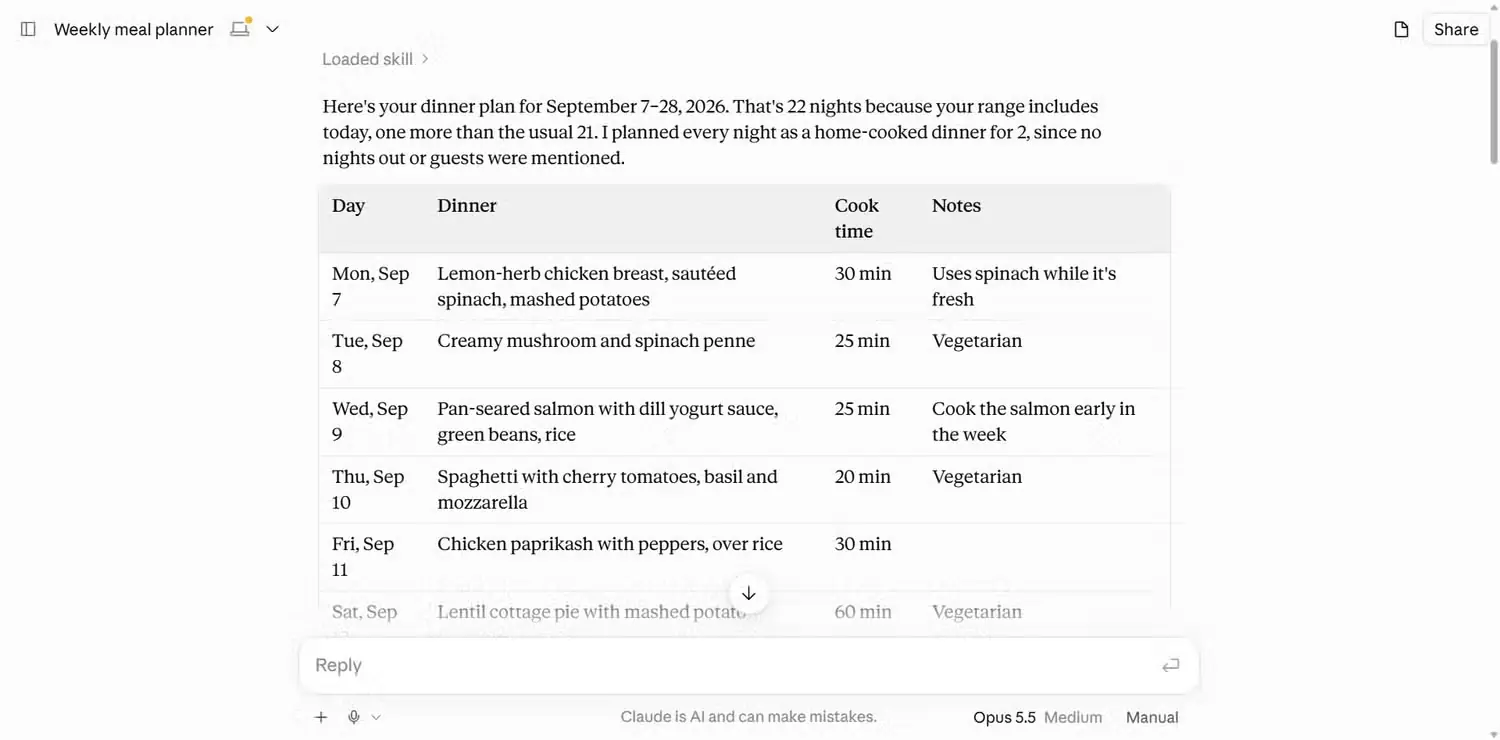Toggle the sidebar panel icon
1500x740 pixels.
tap(28, 29)
